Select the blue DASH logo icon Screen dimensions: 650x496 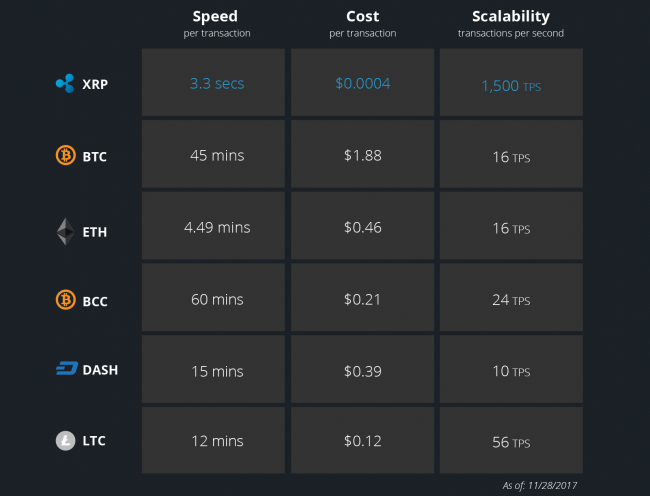[x=67, y=368]
